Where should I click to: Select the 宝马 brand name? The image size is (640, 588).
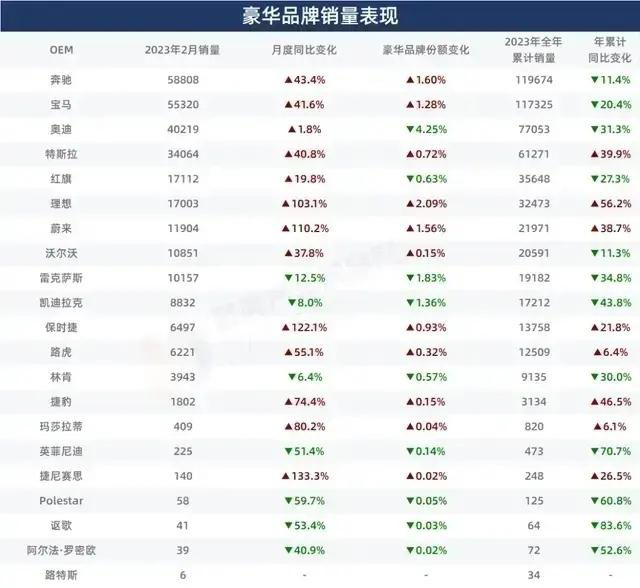[61, 105]
